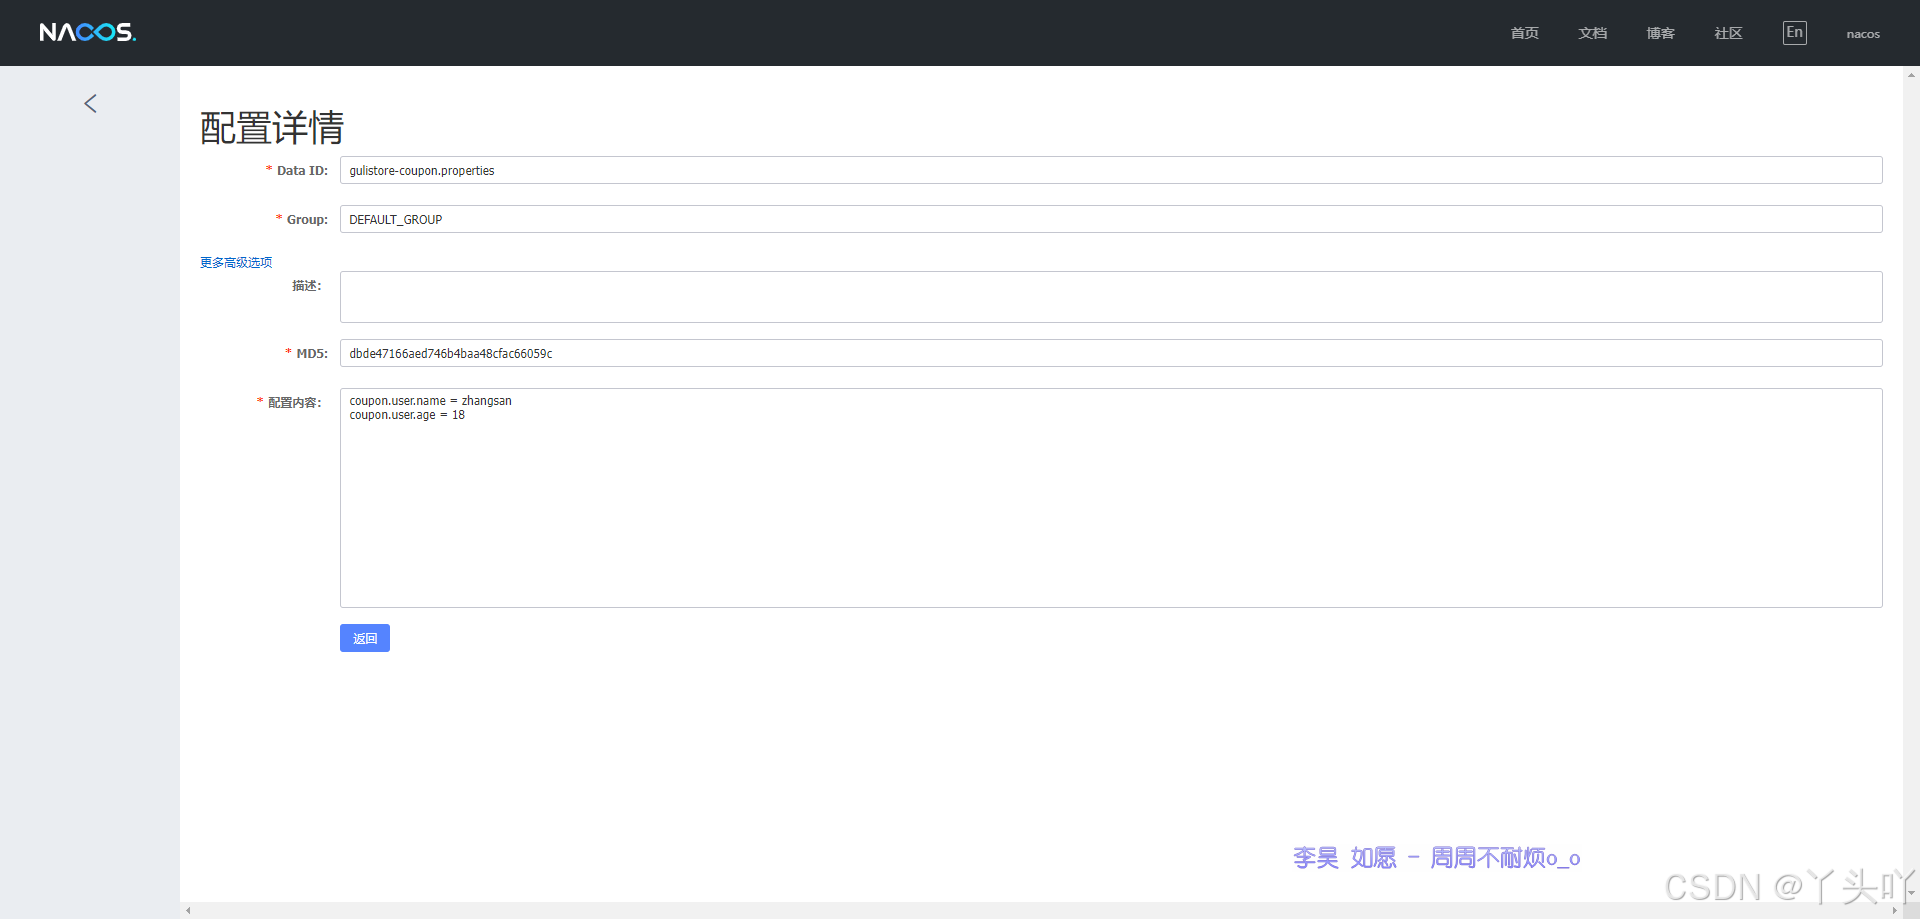This screenshot has width=1920, height=919.
Task: Click the 描述 description text area
Action: pyautogui.click(x=900, y=296)
